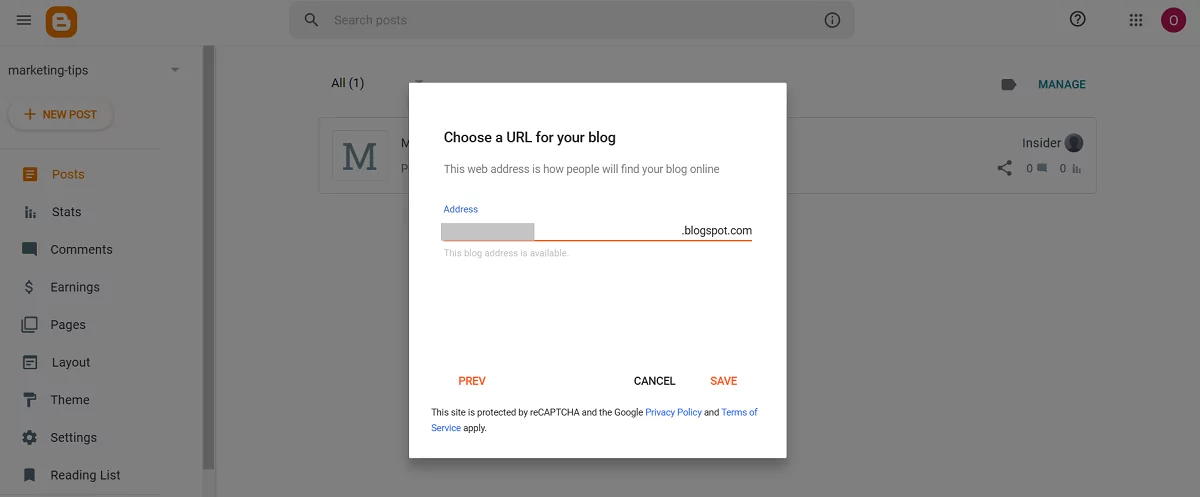This screenshot has height=497, width=1200.
Task: Expand the marketing-tips blog dropdown
Action: [x=175, y=70]
